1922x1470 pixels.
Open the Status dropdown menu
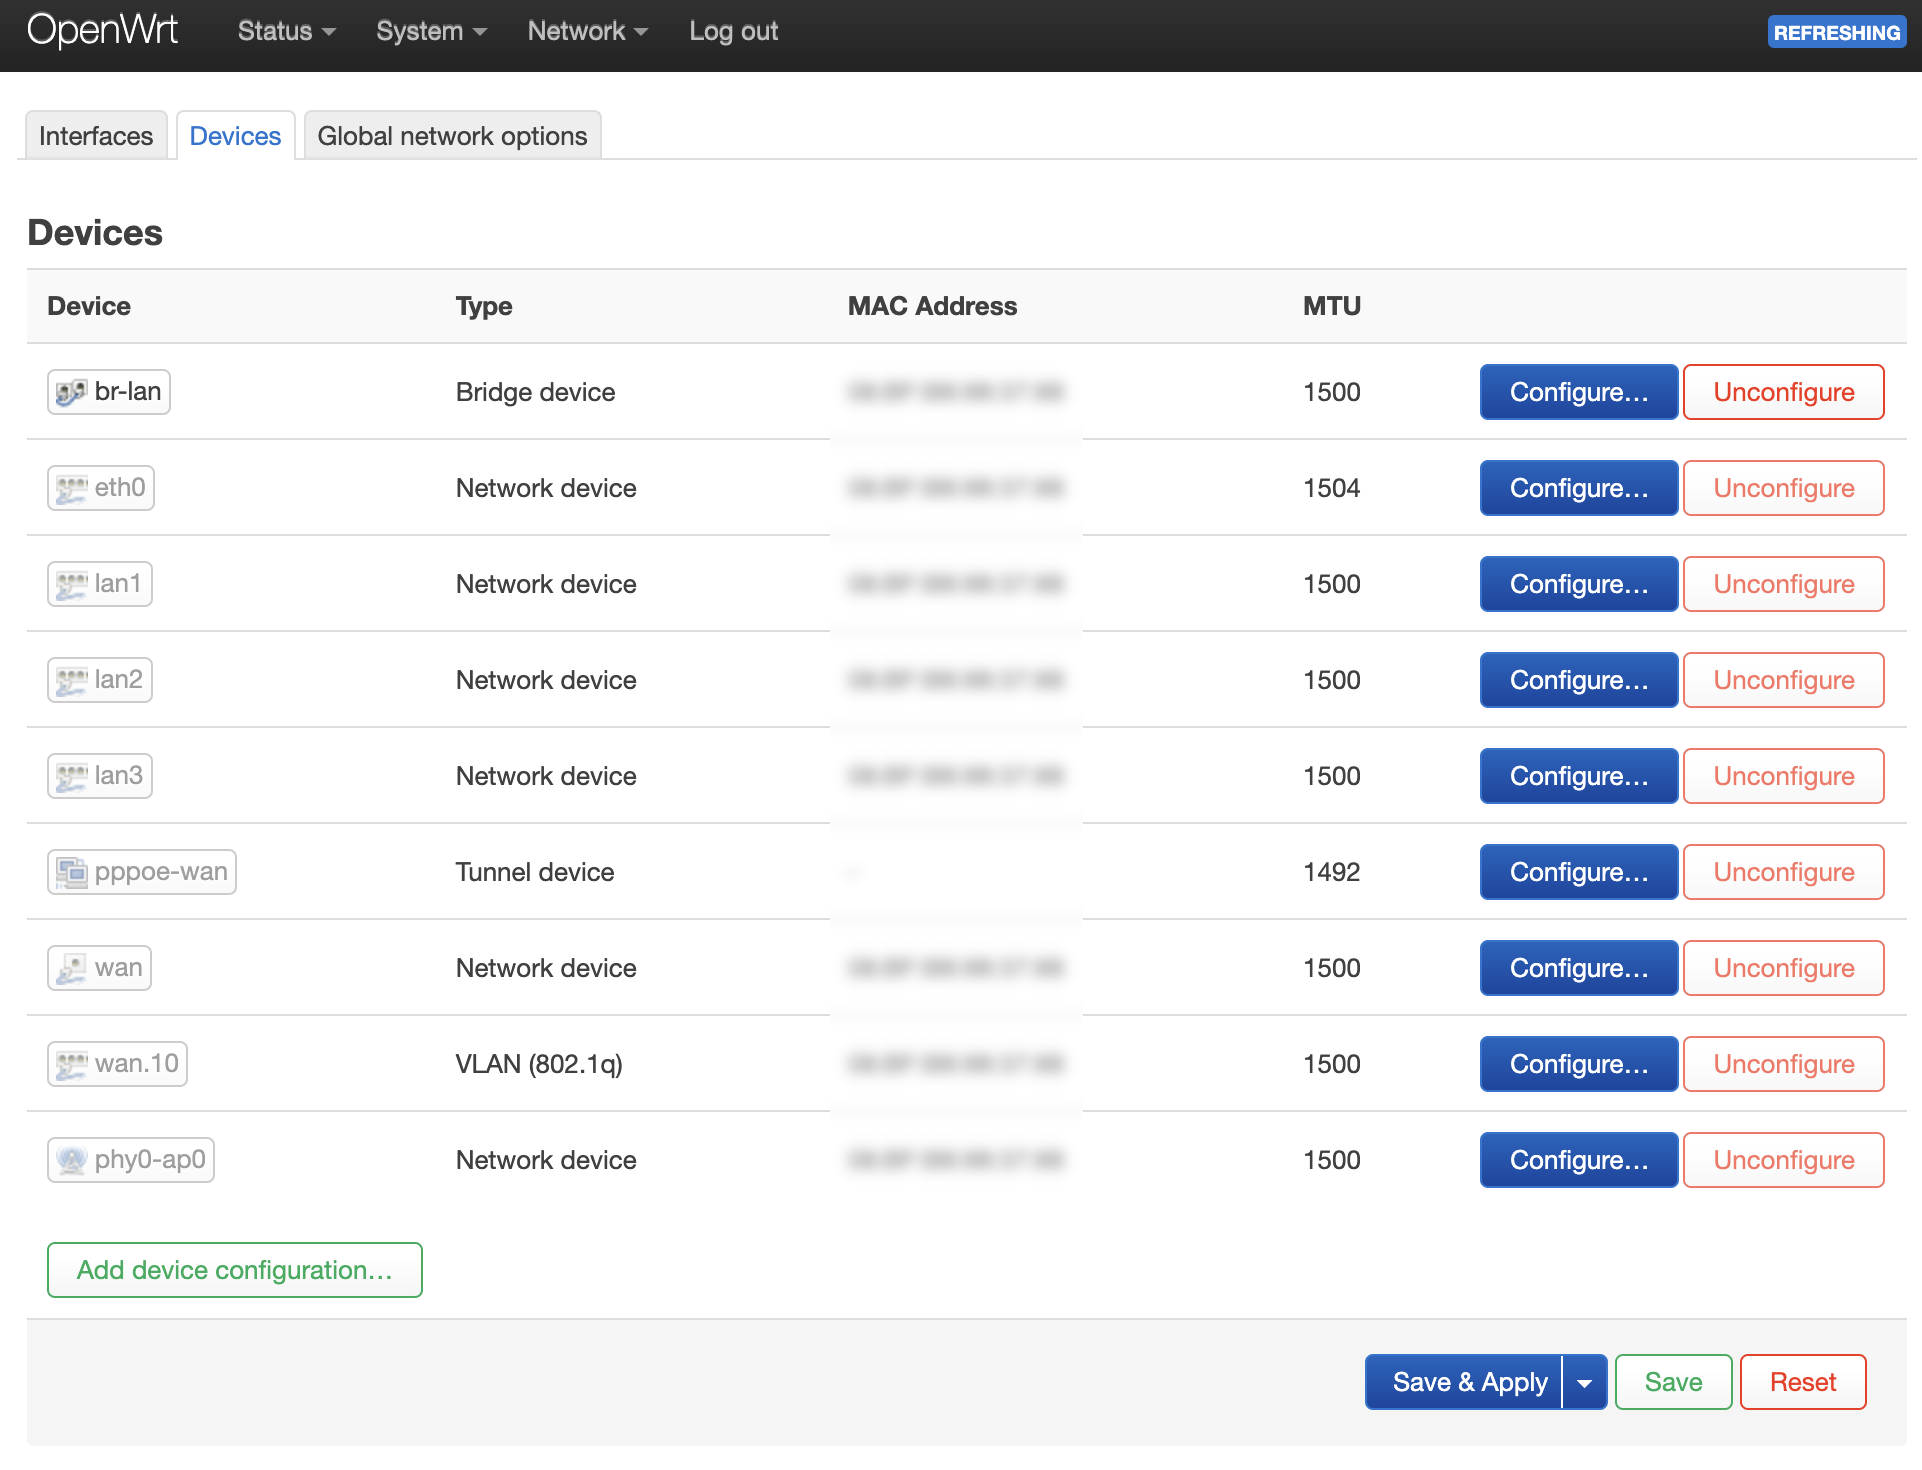pyautogui.click(x=286, y=32)
